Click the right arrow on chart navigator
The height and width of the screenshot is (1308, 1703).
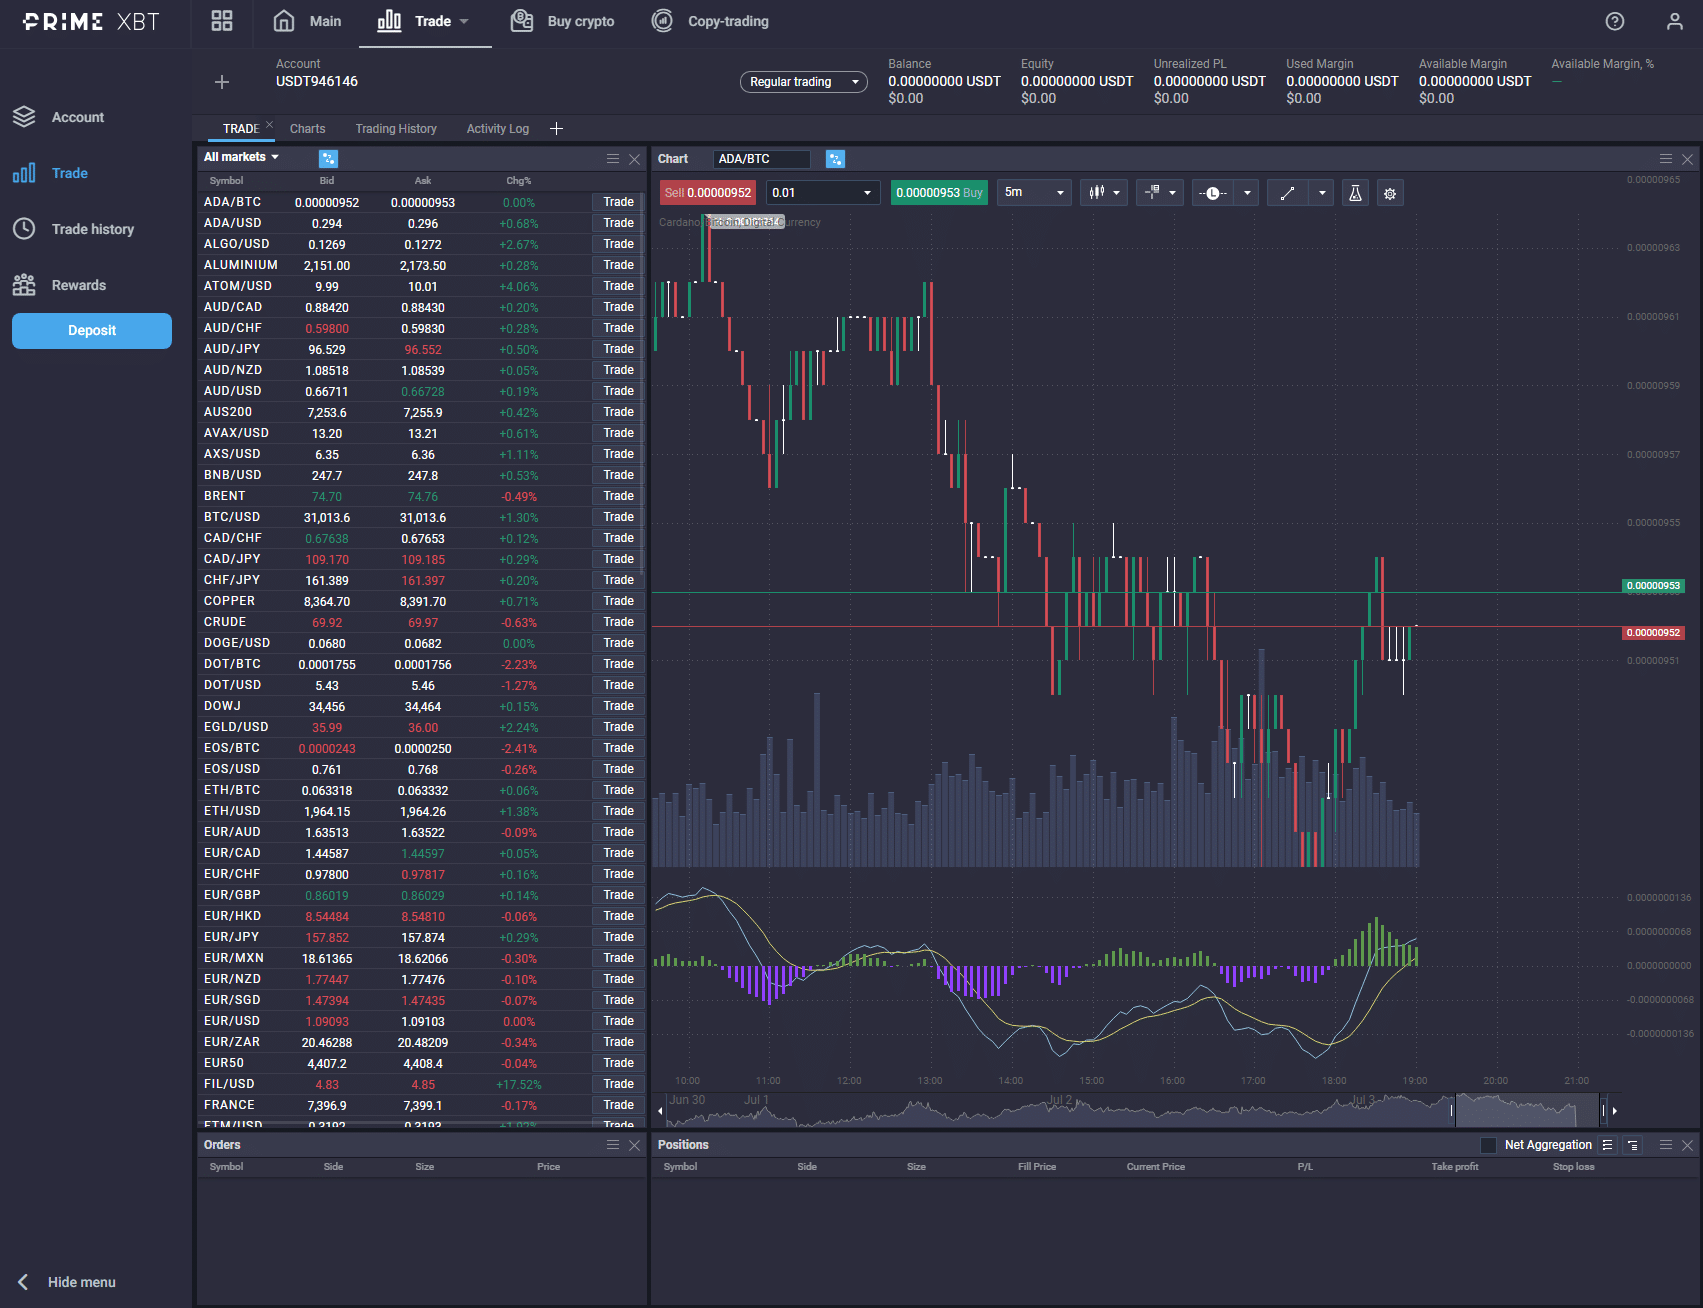1614,1110
